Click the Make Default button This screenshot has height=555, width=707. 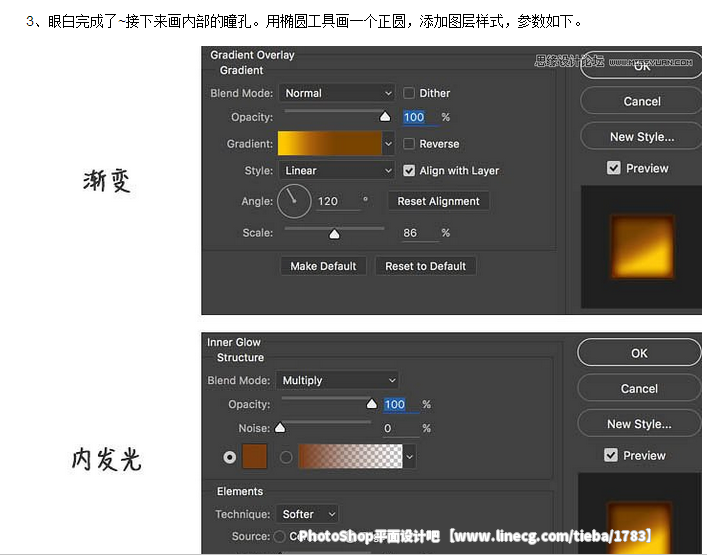(x=323, y=266)
